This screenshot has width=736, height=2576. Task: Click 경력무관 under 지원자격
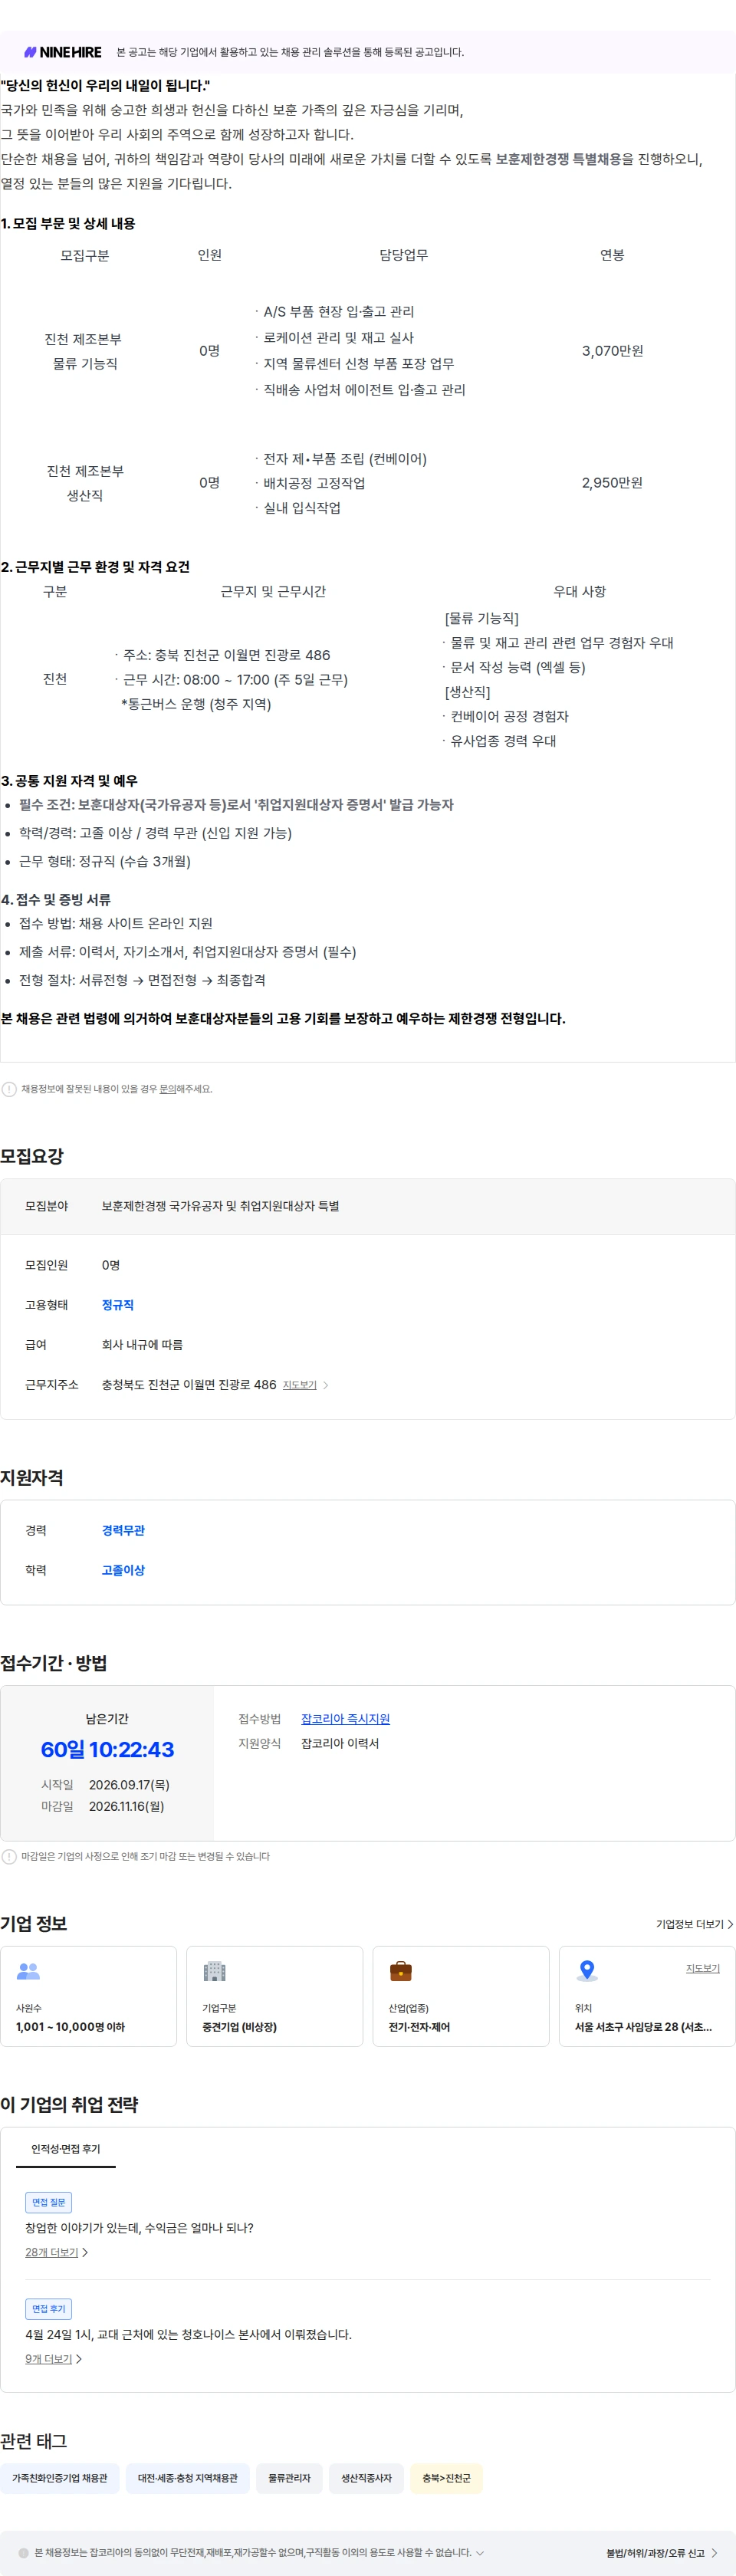point(123,1530)
